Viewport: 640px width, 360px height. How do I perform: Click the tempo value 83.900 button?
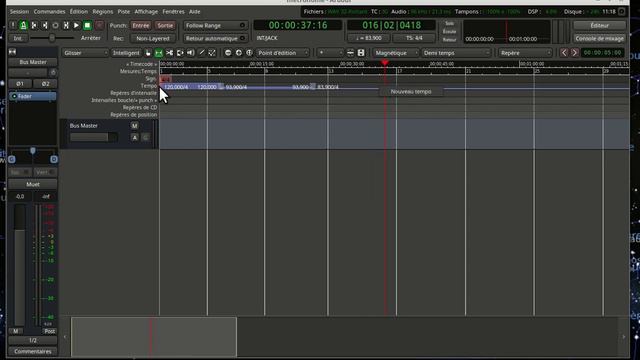pos(369,38)
